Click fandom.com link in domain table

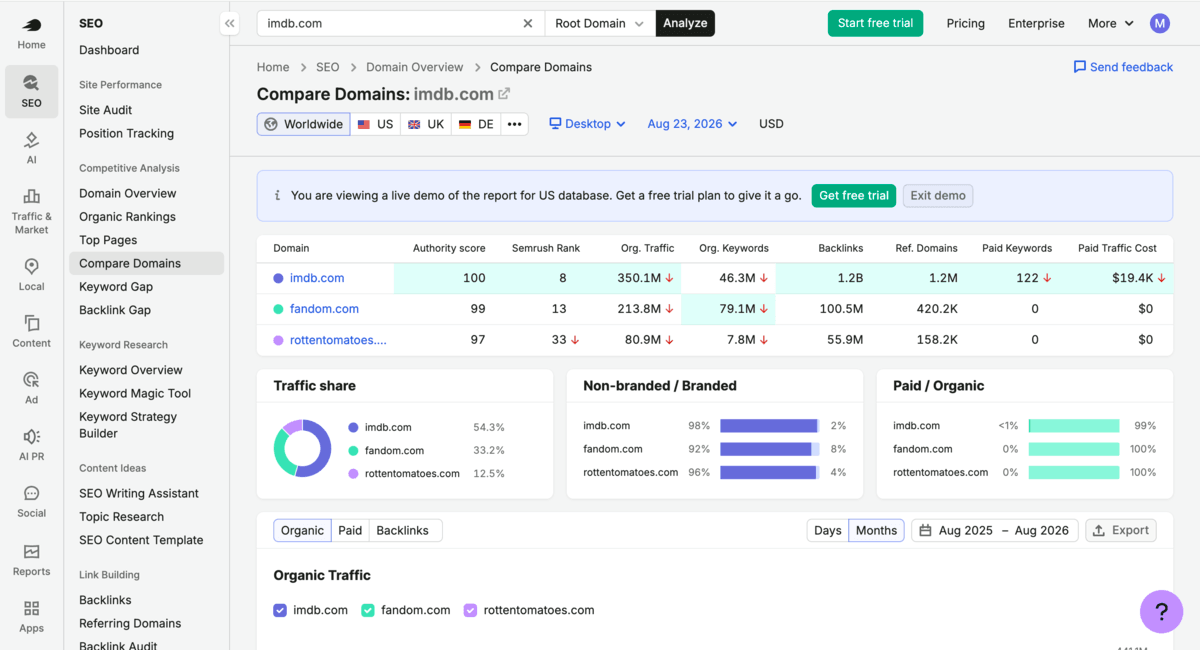point(324,309)
